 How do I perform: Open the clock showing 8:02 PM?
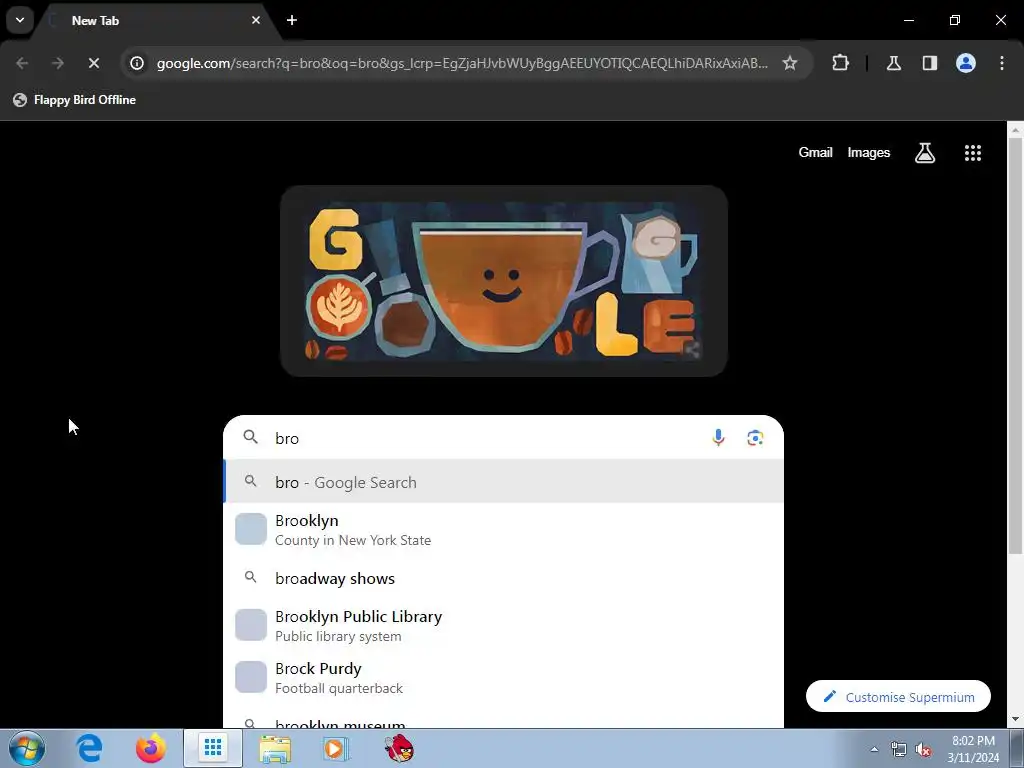point(973,749)
